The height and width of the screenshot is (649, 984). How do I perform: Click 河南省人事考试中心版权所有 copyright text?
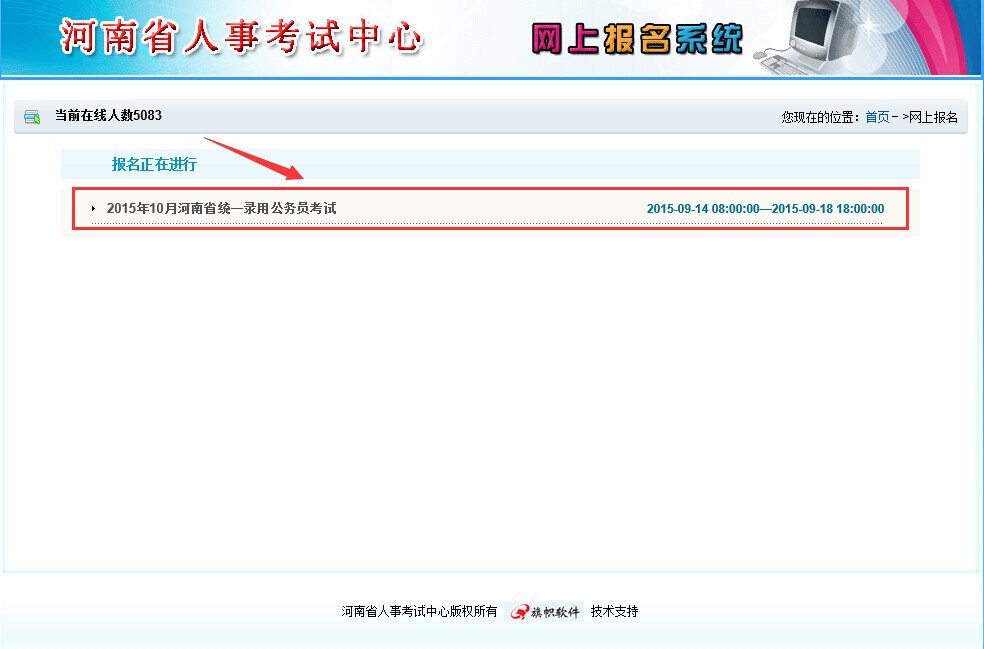click(419, 612)
